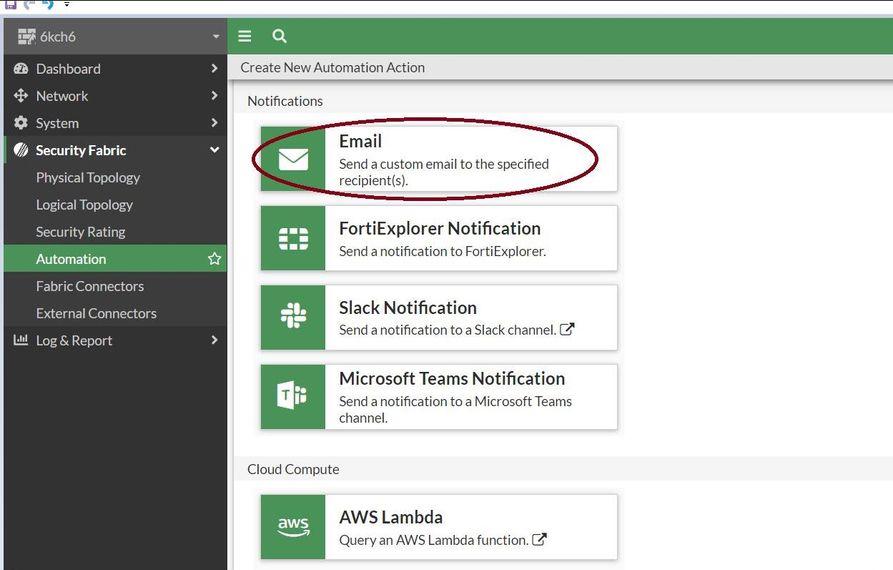This screenshot has height=570, width=893.
Task: Toggle the Automation favorite star
Action: pyautogui.click(x=214, y=259)
